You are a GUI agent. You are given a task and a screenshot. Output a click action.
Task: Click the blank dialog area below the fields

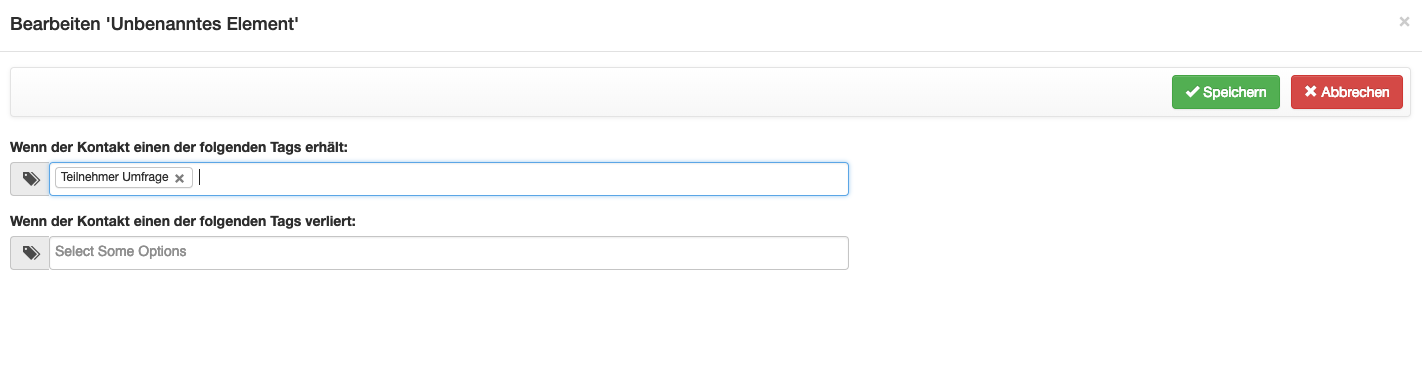pos(711,325)
